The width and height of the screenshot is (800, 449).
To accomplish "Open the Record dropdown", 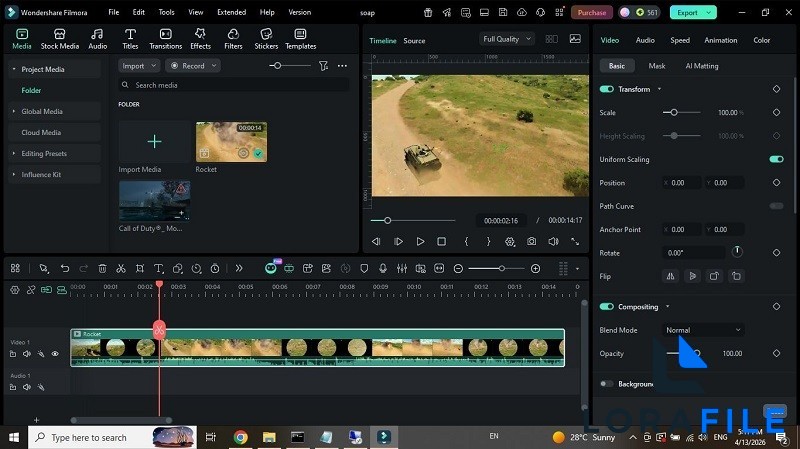I will tap(193, 66).
